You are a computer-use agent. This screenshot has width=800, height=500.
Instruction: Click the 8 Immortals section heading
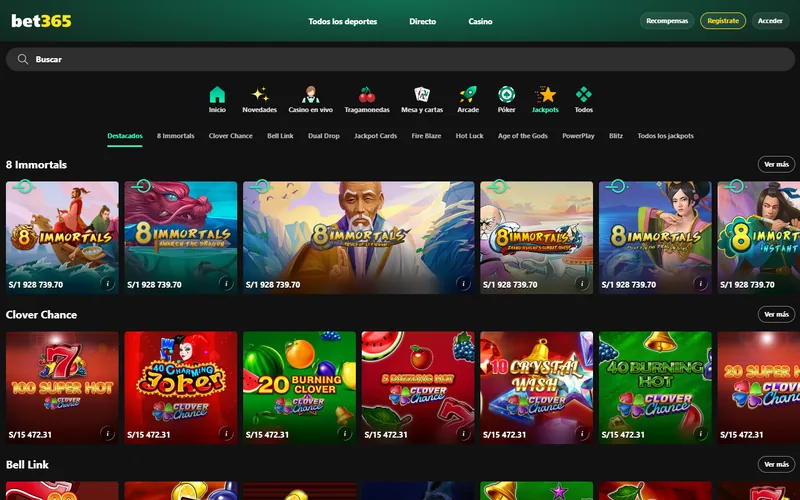tap(36, 164)
